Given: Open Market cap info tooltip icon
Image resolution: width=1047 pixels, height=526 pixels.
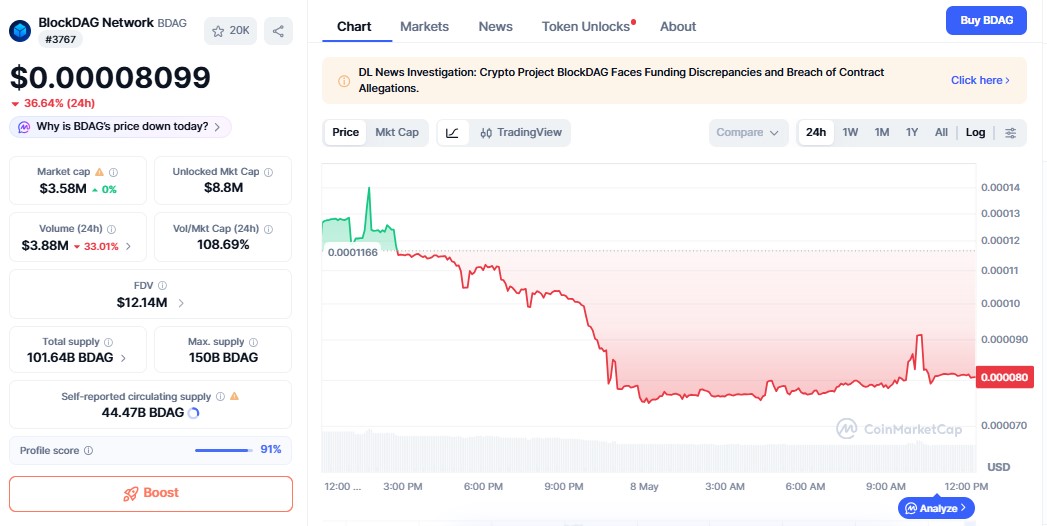Looking at the screenshot, I should pos(114,172).
